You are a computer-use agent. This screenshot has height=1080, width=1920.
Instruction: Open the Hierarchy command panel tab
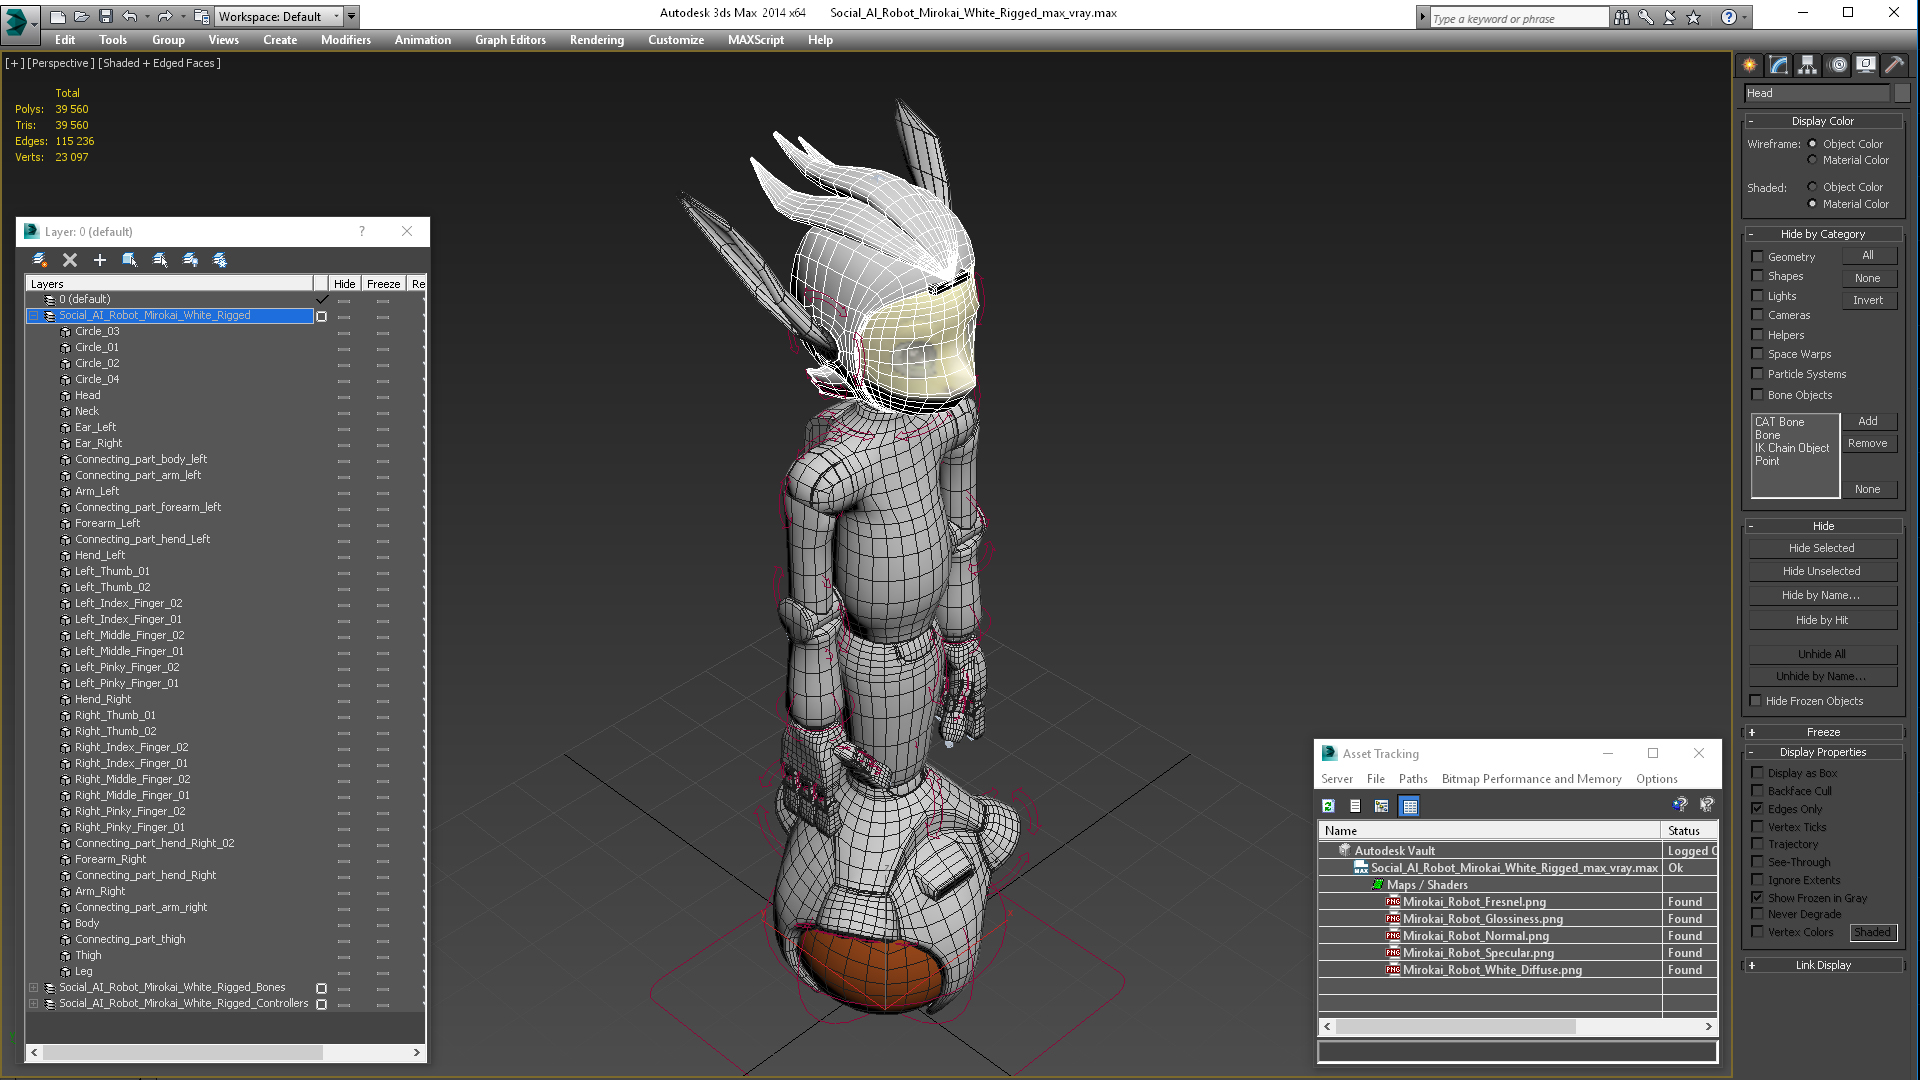(x=1807, y=65)
